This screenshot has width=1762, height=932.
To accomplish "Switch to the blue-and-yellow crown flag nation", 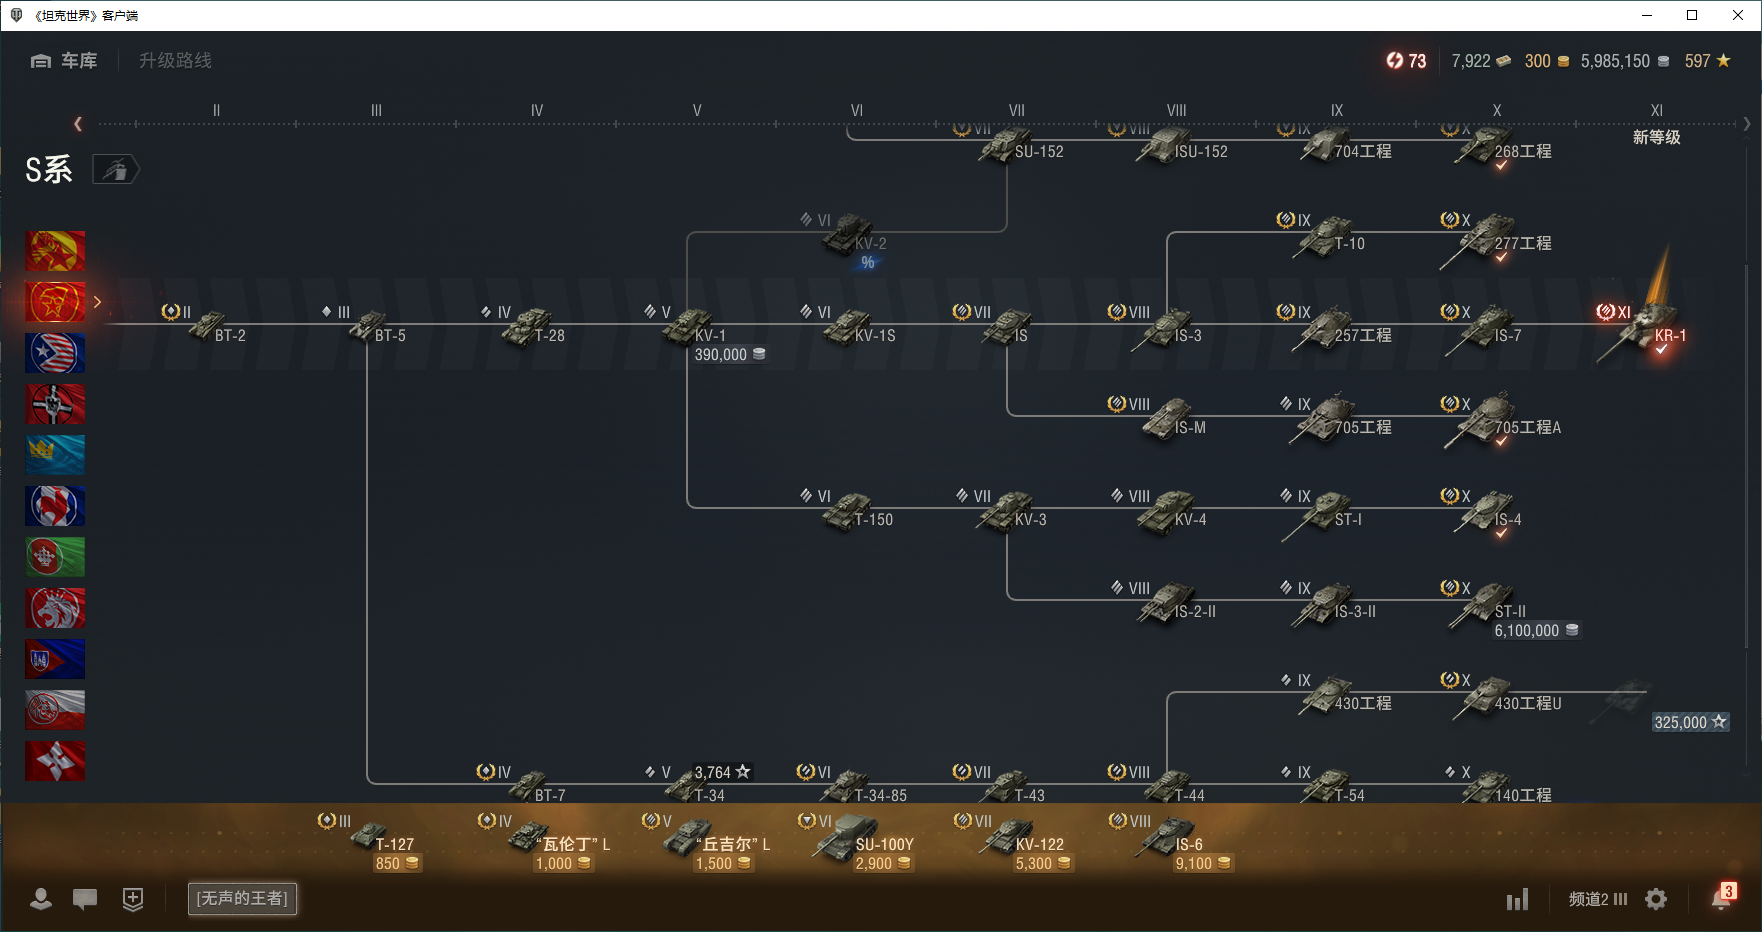I will (55, 455).
